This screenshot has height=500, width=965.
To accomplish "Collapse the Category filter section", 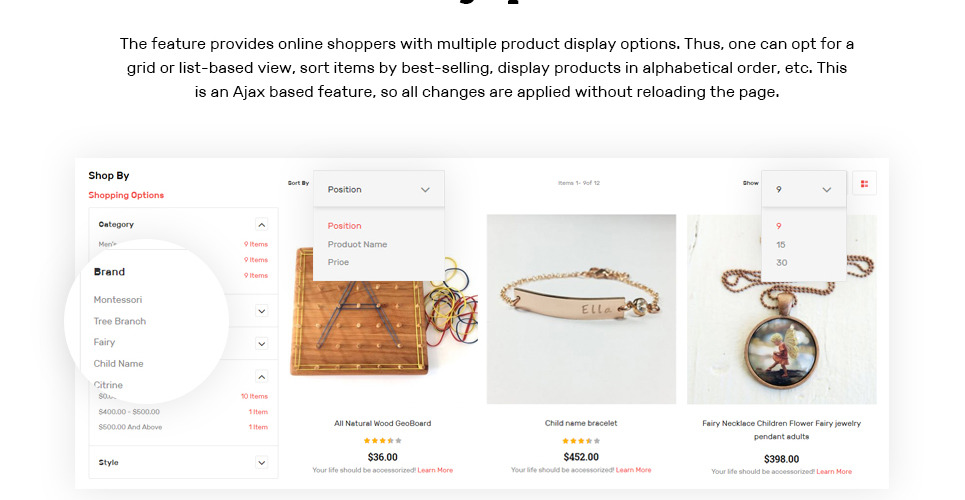I will click(x=261, y=225).
